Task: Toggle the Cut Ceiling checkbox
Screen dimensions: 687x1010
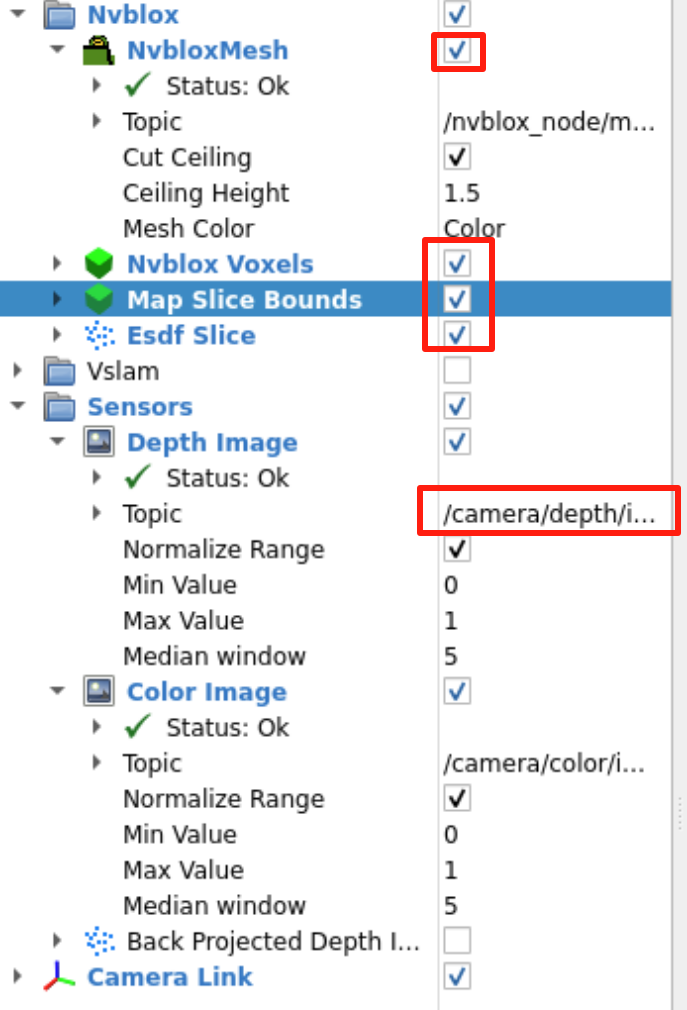Action: pos(457,158)
